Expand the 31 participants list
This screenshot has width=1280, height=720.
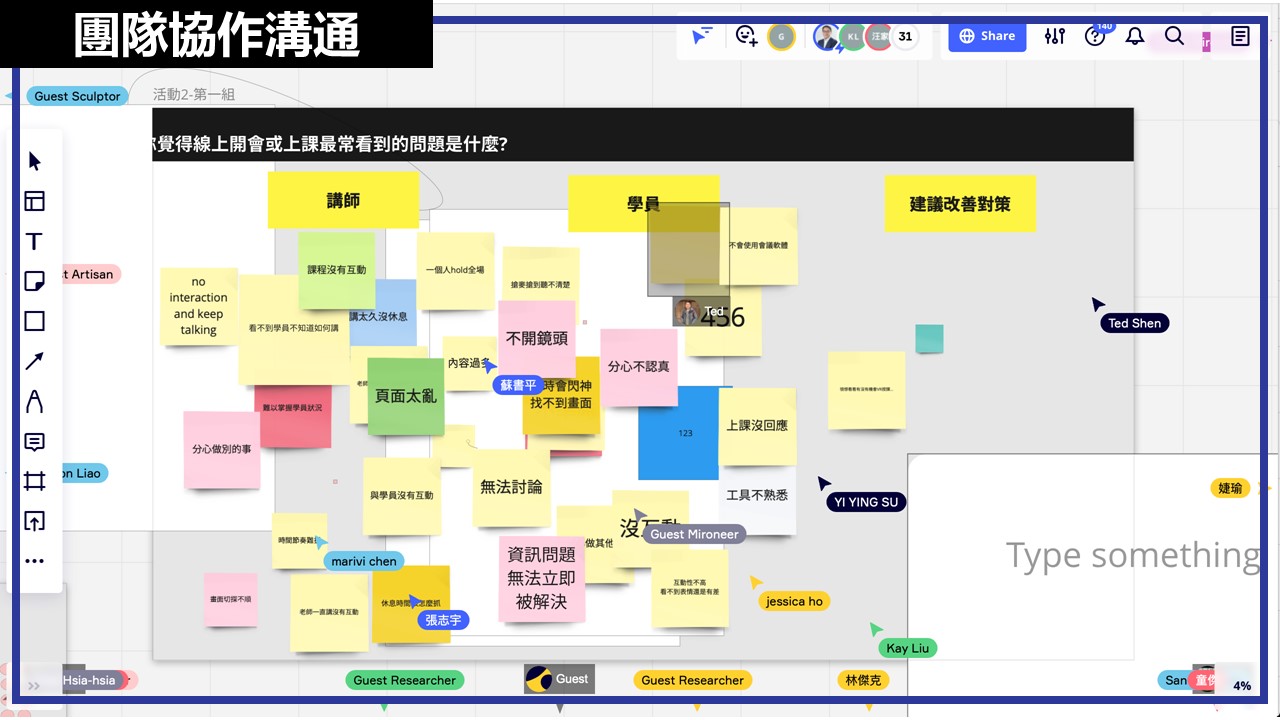click(905, 37)
